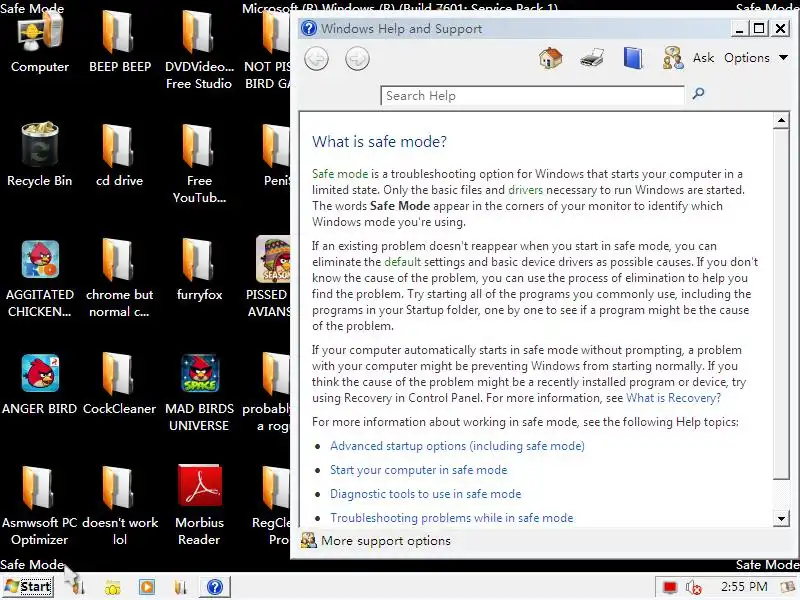Select AGGITATED CHICKEN game icon
This screenshot has width=800, height=600.
click(x=39, y=279)
